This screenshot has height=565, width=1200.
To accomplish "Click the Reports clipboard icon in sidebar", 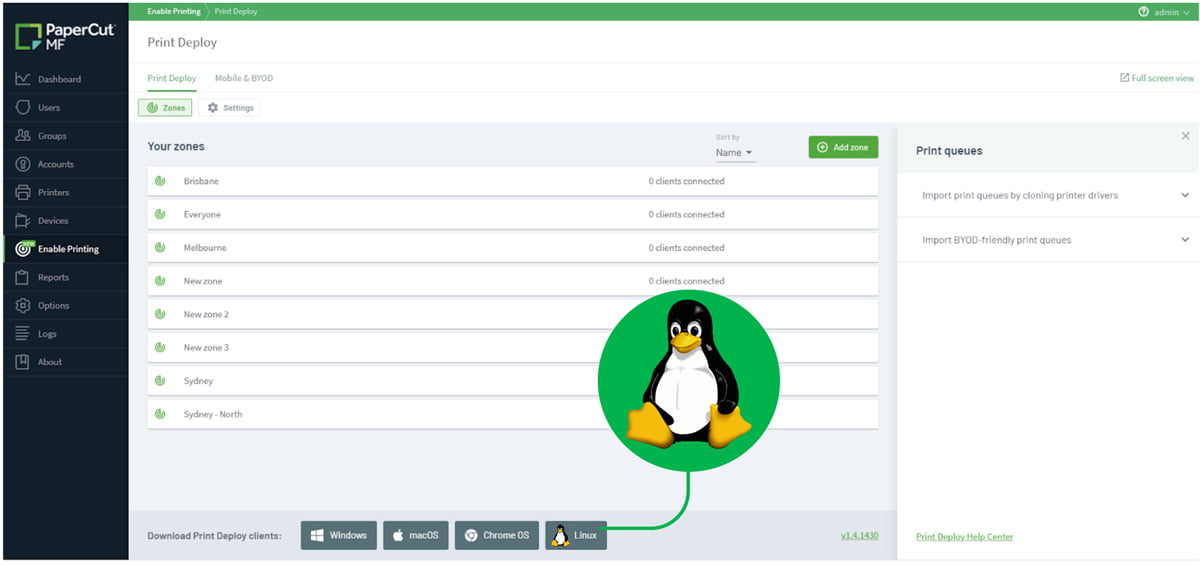I will 23,277.
